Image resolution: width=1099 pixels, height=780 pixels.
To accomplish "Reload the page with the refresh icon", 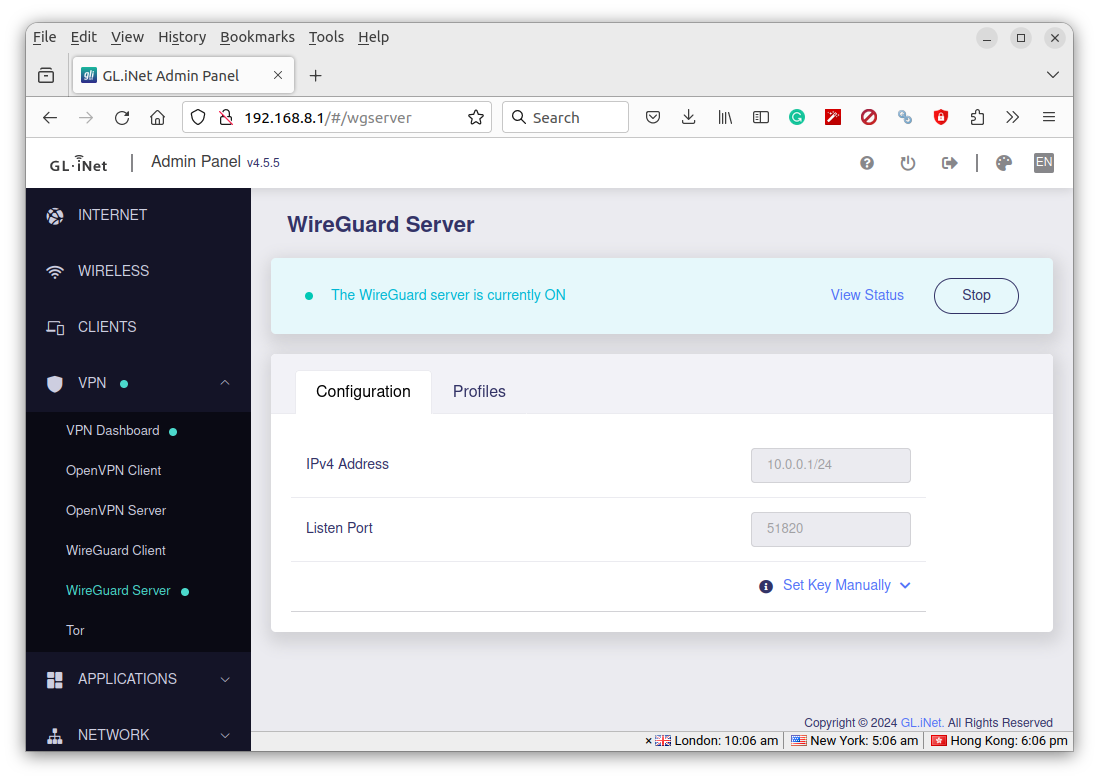I will 122,118.
